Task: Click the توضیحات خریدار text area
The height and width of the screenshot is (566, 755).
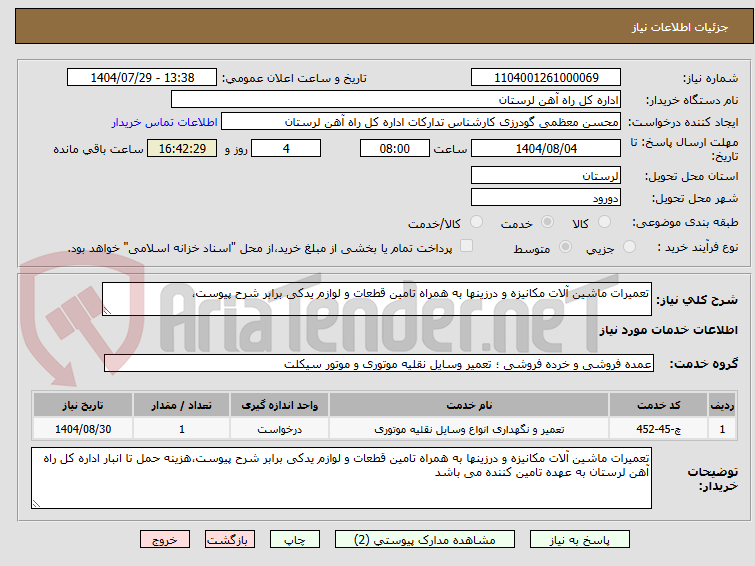Action: pyautogui.click(x=341, y=478)
